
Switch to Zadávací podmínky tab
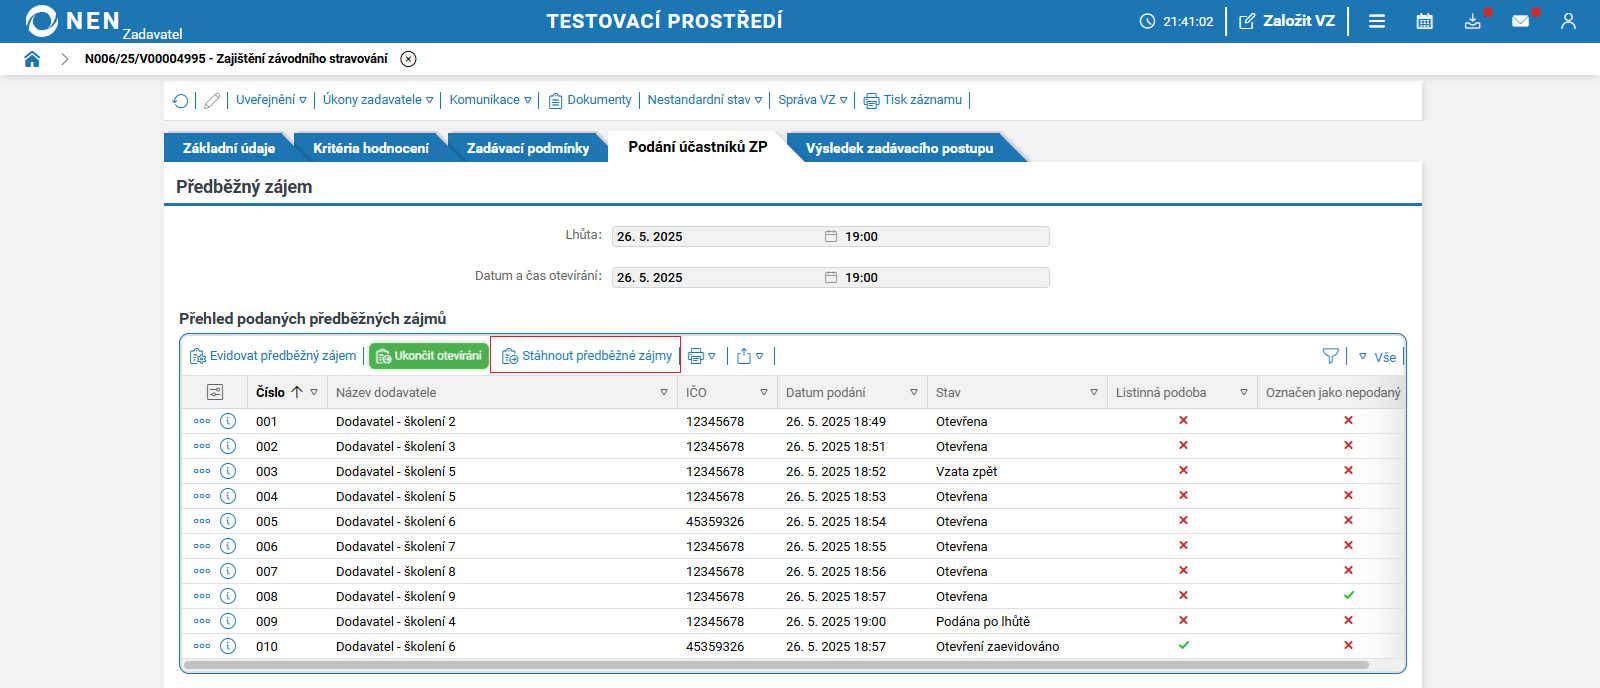[528, 148]
